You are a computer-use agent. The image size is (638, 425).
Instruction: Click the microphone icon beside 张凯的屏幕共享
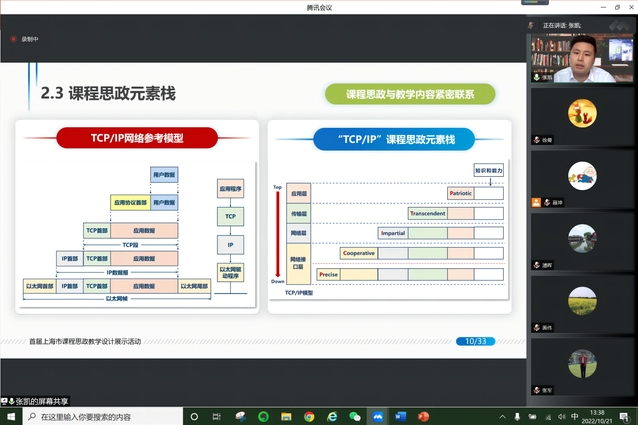point(6,400)
